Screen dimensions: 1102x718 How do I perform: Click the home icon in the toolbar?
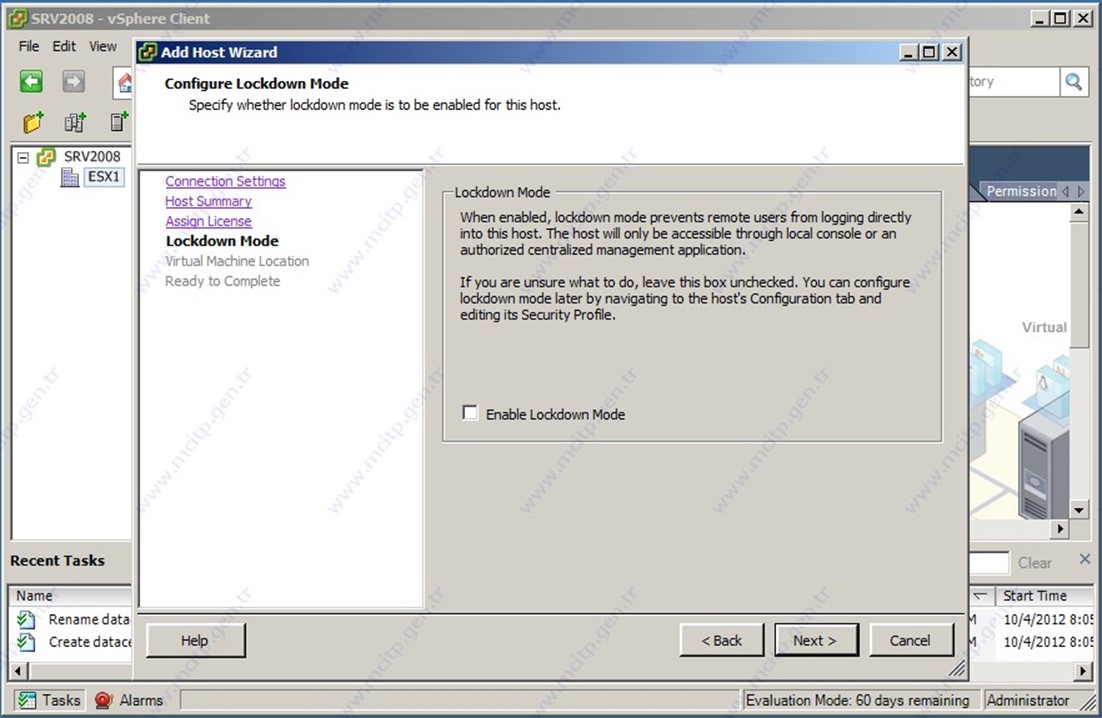pos(124,82)
